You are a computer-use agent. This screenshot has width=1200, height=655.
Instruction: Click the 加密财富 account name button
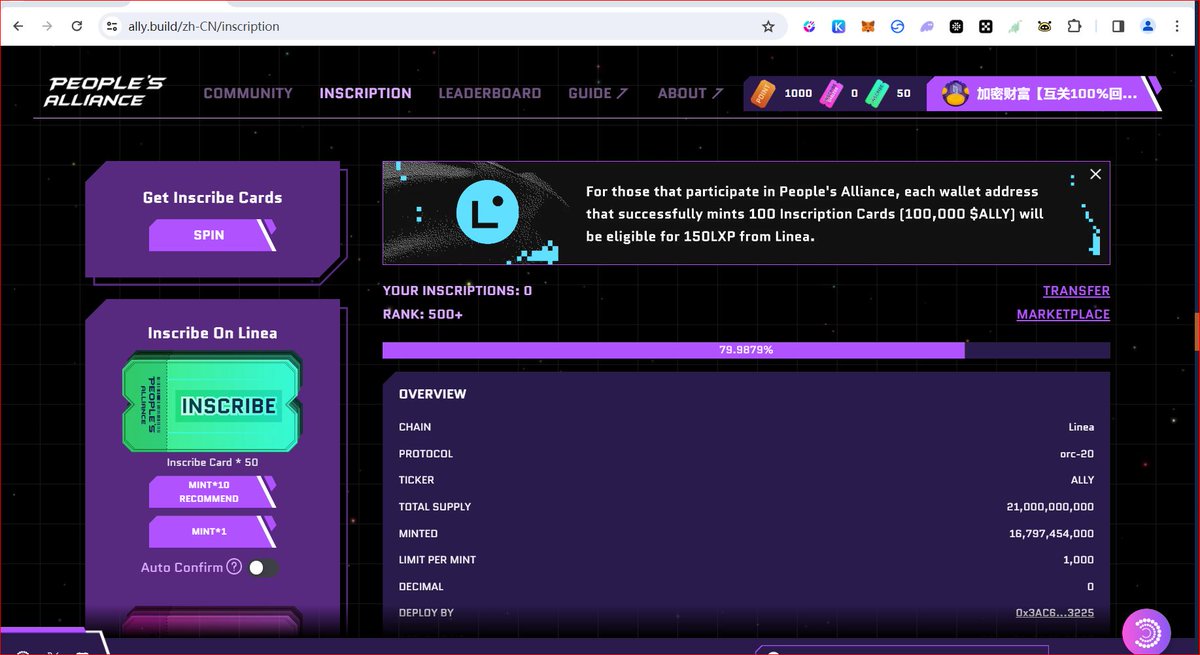point(1056,94)
